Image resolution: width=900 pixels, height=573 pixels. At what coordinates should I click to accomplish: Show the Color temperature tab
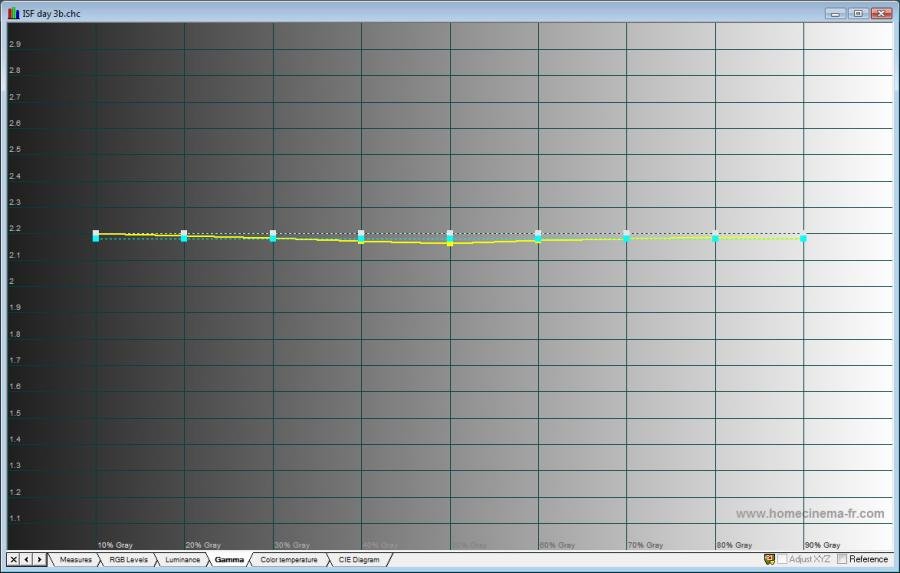[288, 559]
